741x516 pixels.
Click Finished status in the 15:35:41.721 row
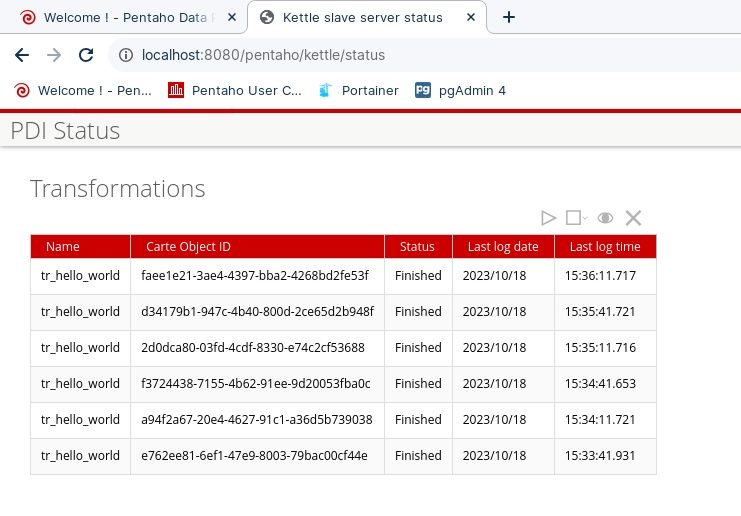point(418,311)
